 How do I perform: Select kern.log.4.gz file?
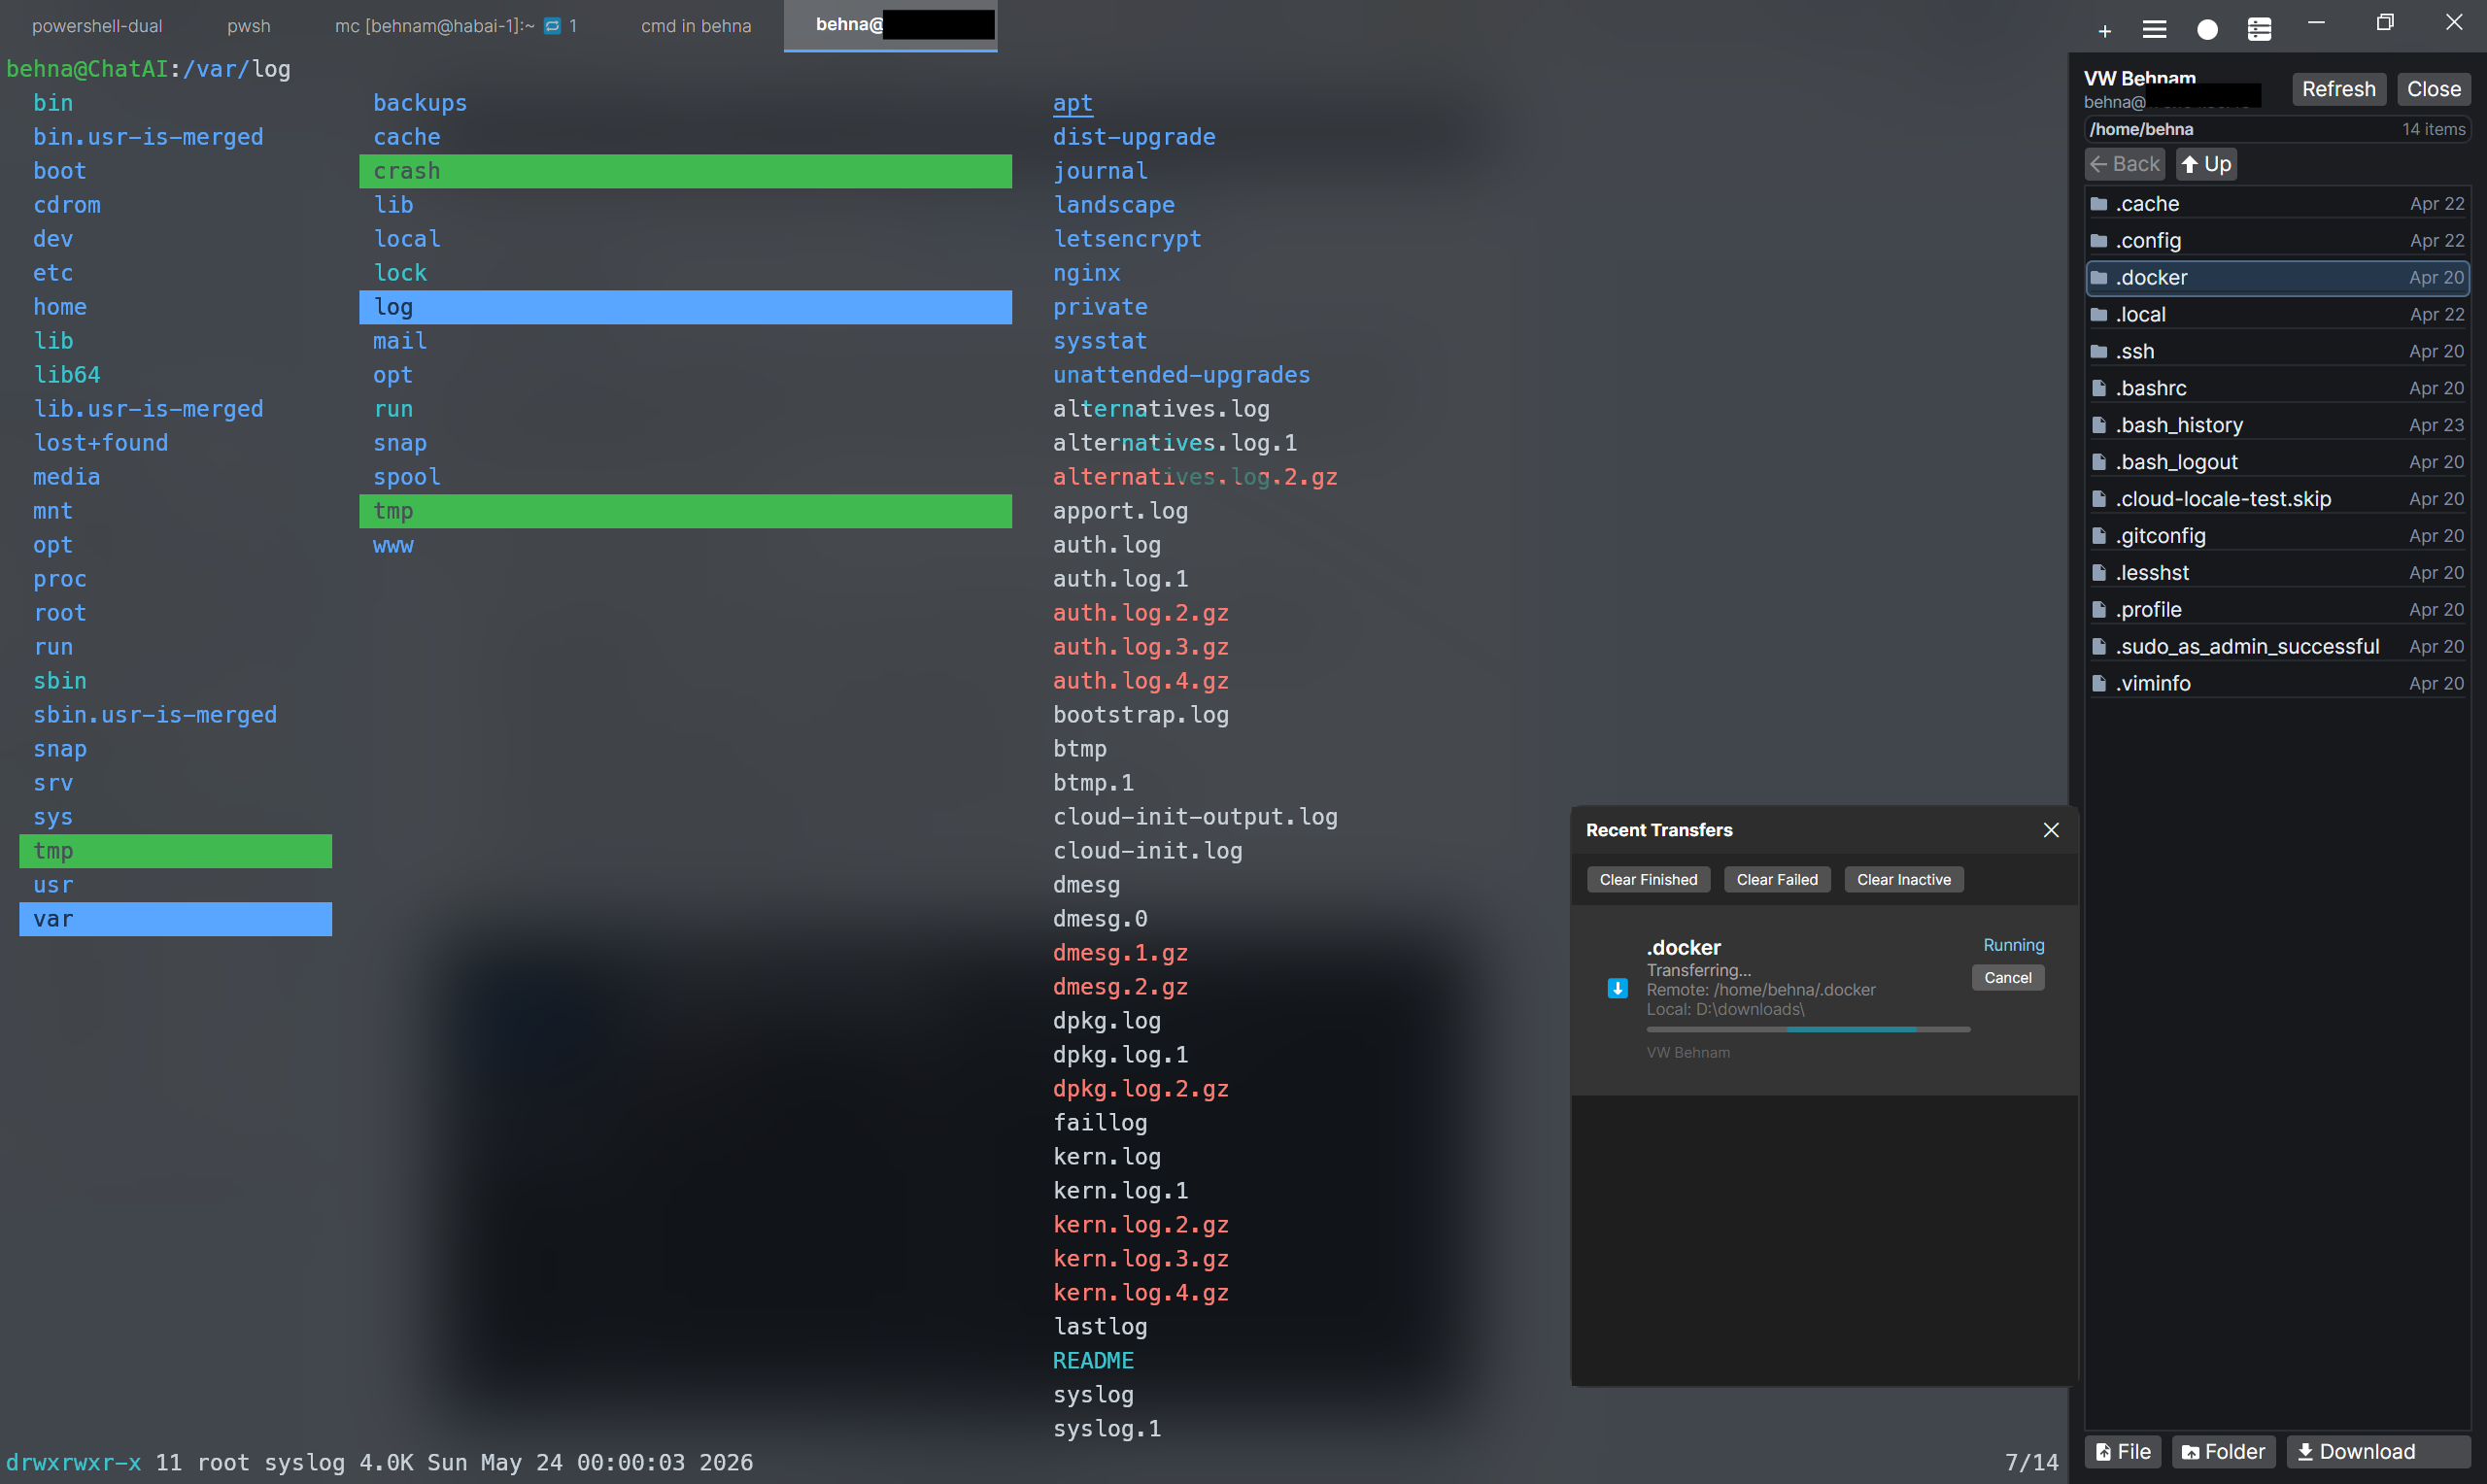coord(1140,1294)
